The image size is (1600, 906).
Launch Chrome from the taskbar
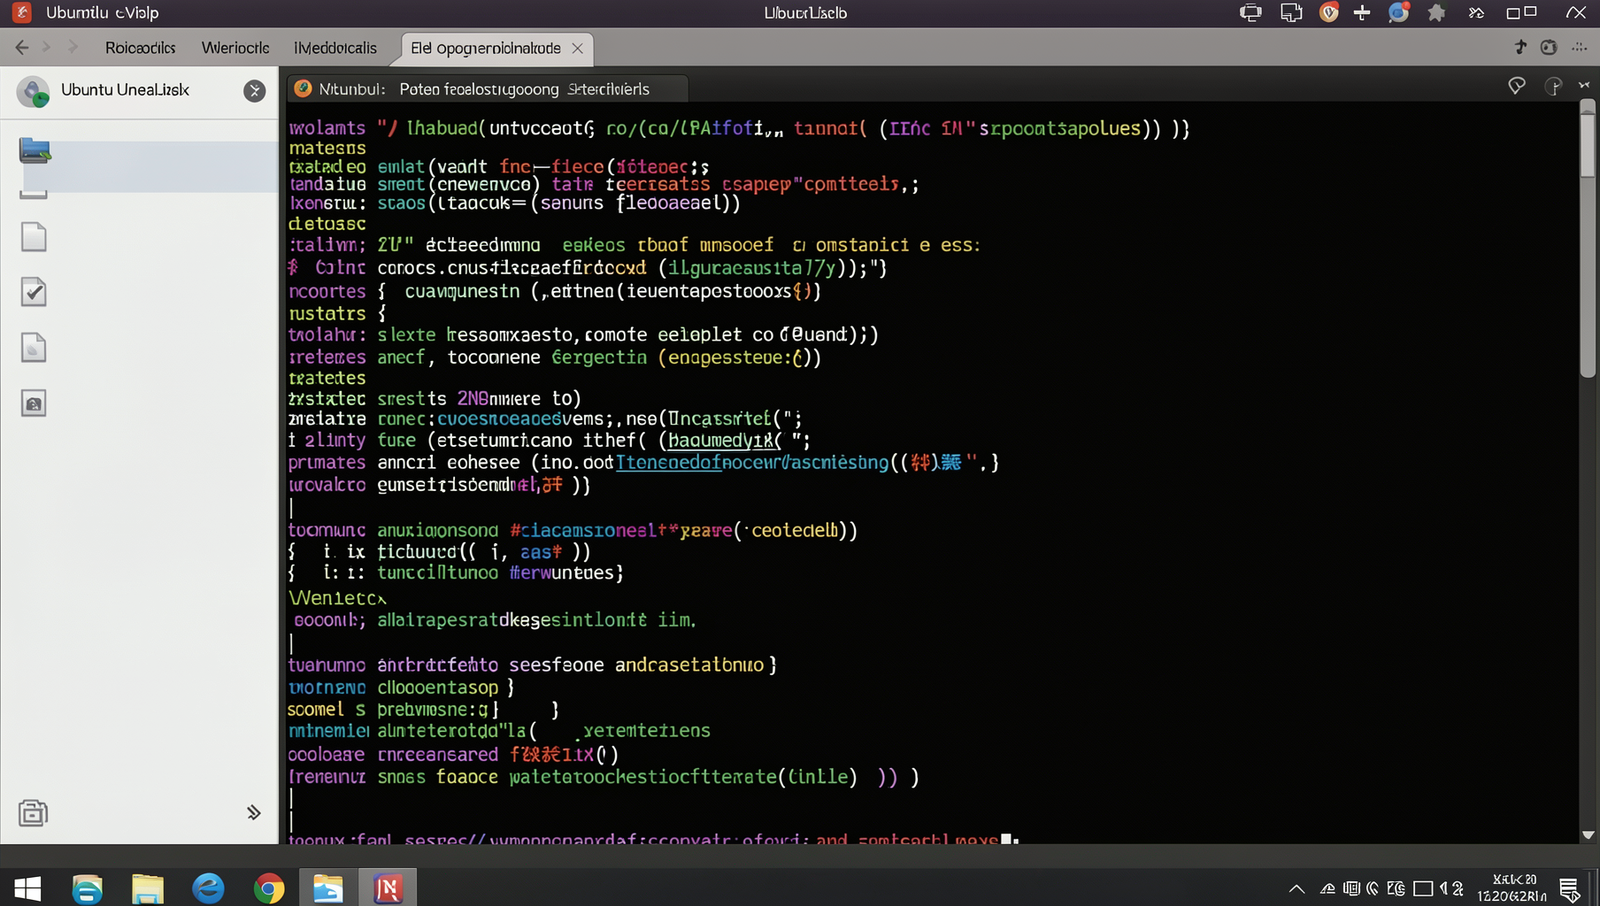tap(268, 888)
